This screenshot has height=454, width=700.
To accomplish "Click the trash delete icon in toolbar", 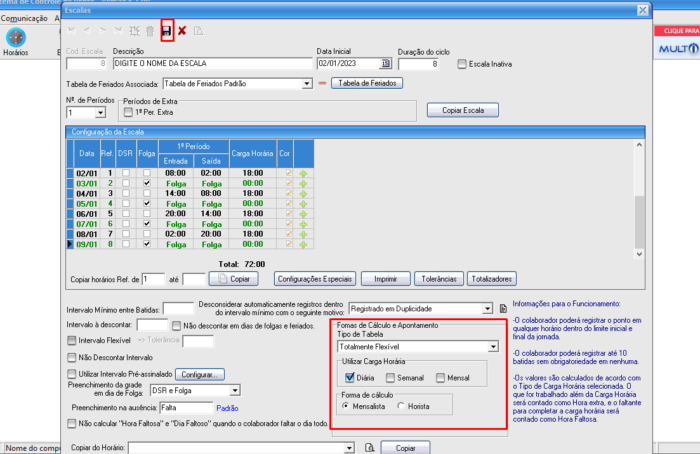I will coord(151,30).
